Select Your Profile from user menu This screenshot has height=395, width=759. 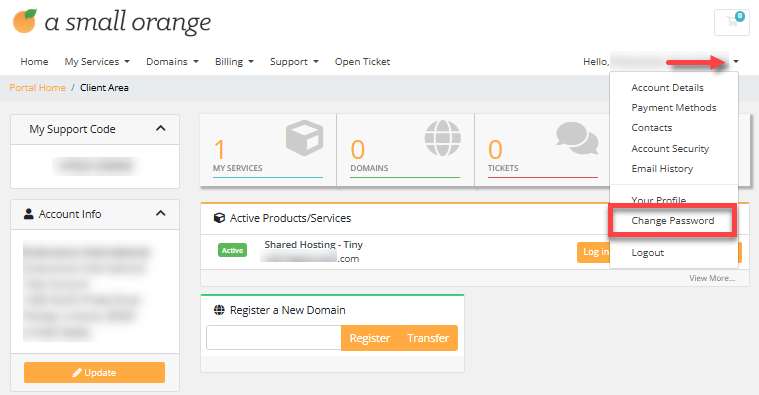tap(658, 200)
